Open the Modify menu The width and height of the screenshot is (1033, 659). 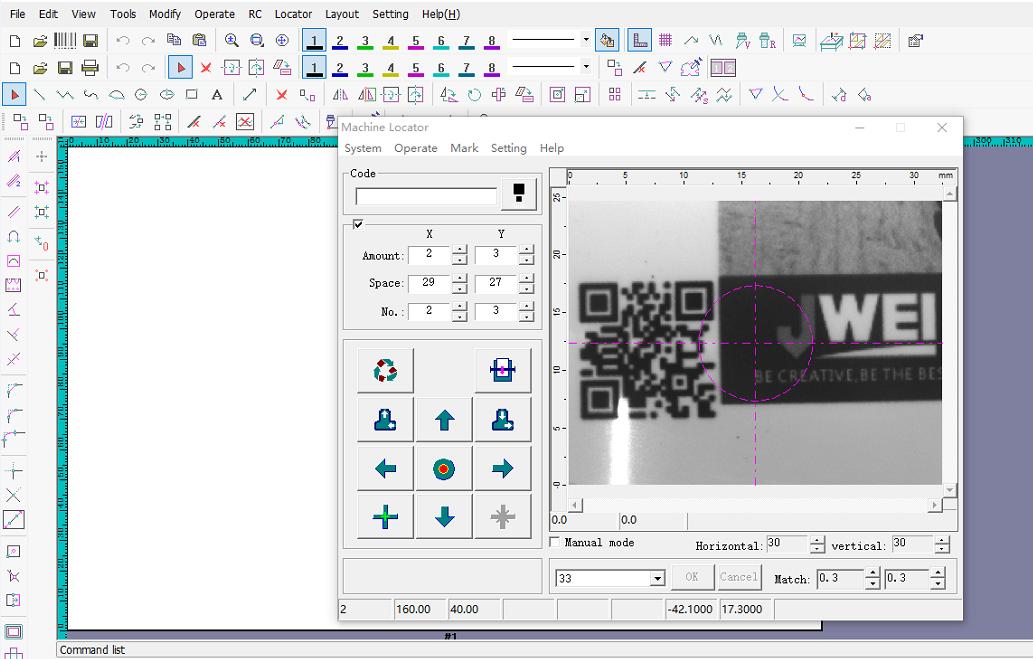[165, 14]
